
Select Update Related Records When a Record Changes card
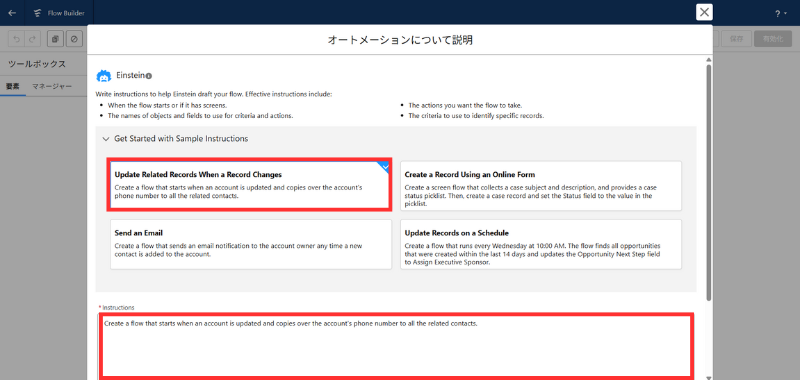click(249, 184)
